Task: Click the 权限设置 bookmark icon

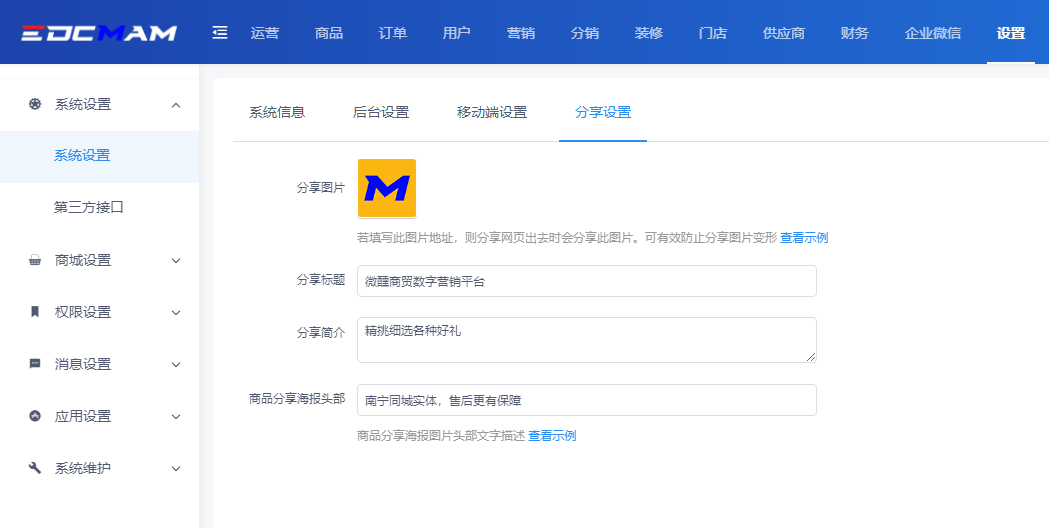Action: point(35,312)
